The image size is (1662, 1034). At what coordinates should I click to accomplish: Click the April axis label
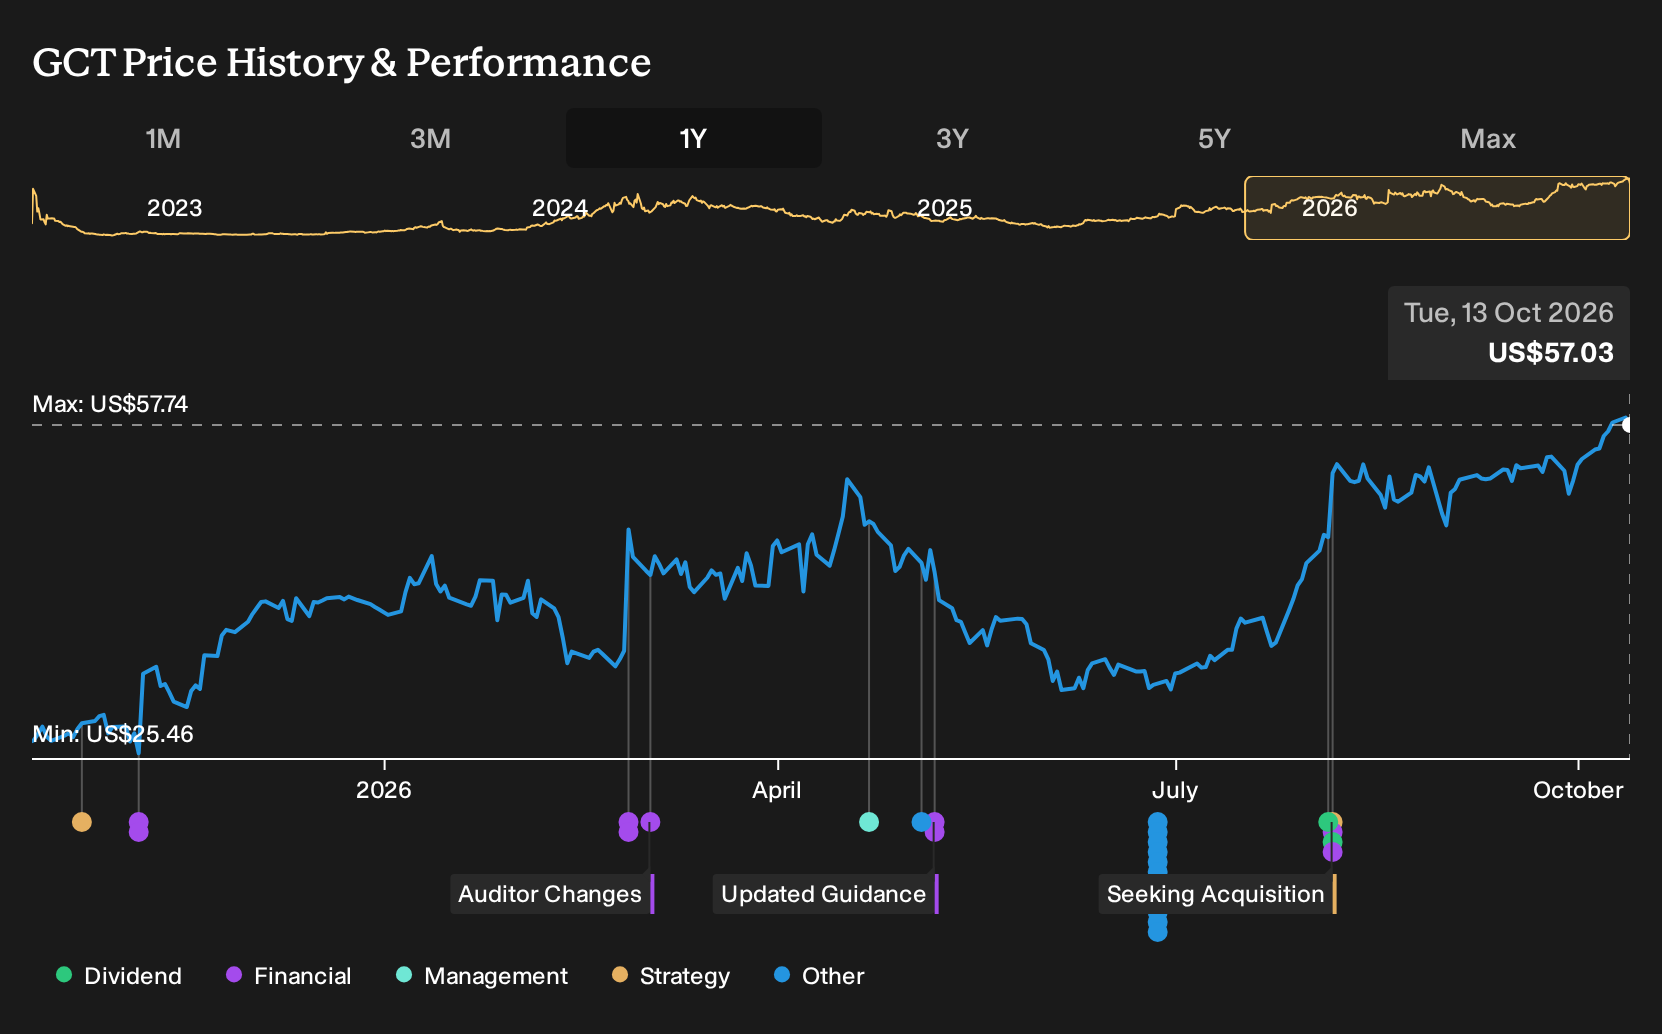[777, 790]
